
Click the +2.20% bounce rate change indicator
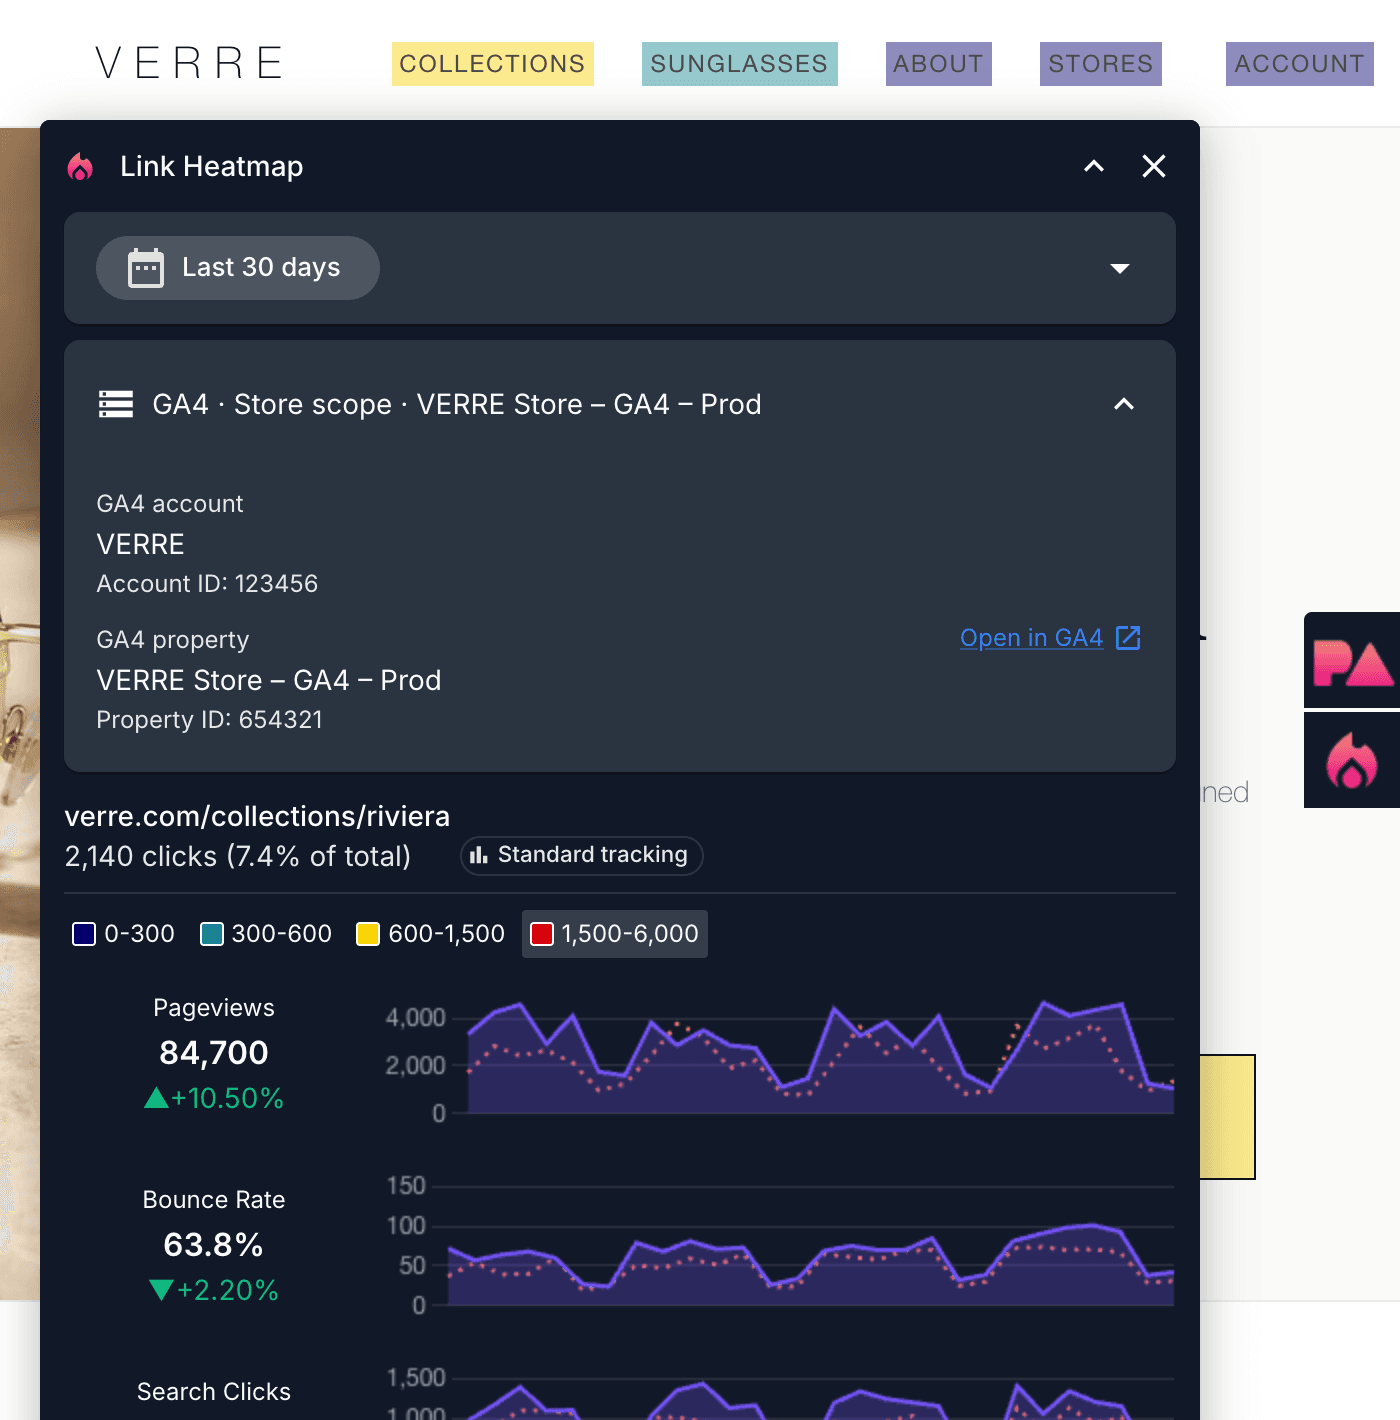coord(214,1290)
